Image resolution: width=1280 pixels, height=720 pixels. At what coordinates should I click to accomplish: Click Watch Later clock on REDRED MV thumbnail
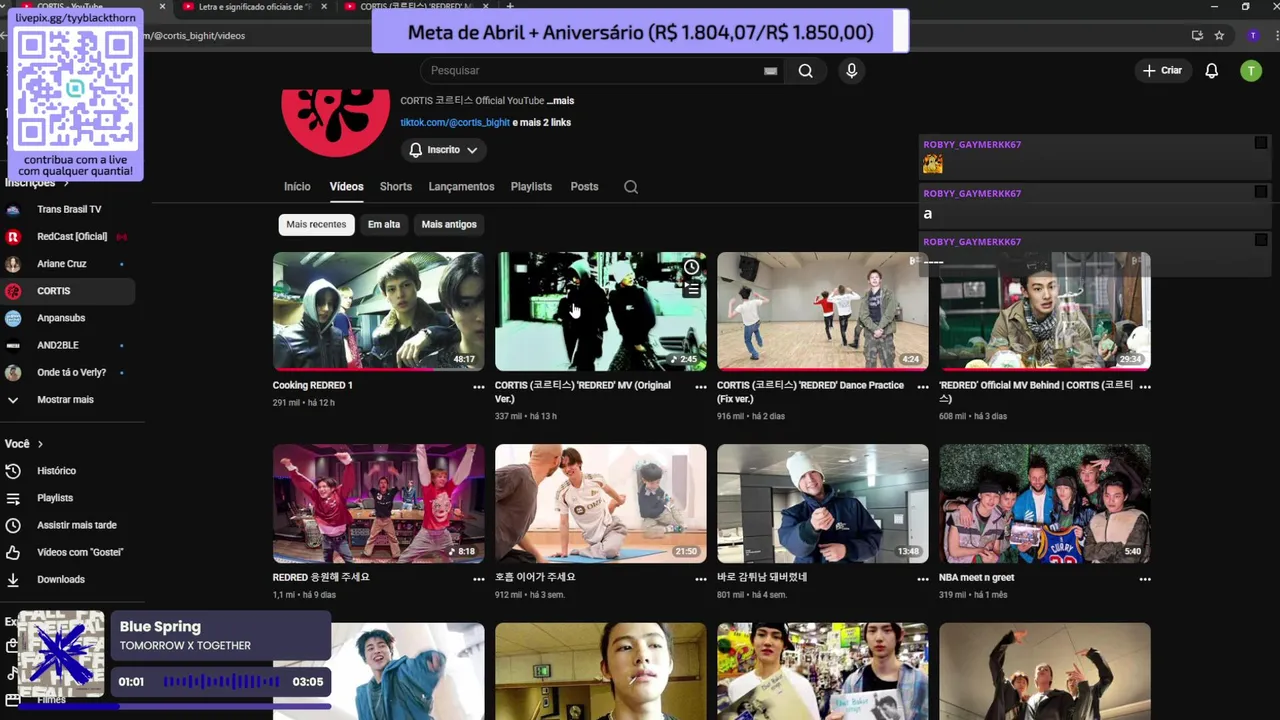pyautogui.click(x=691, y=268)
